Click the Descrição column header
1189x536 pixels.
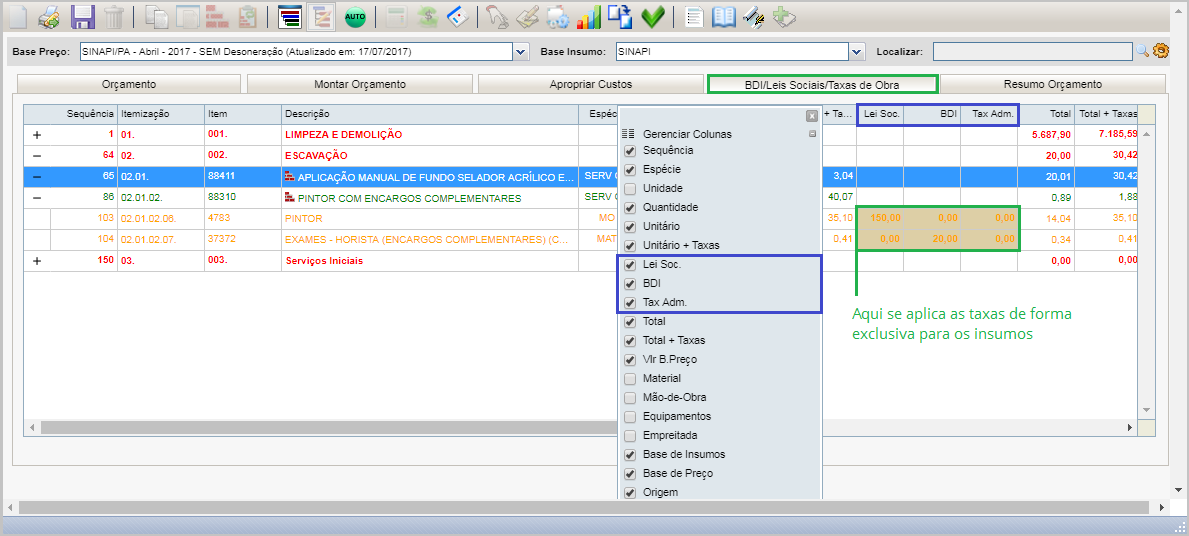coord(430,114)
